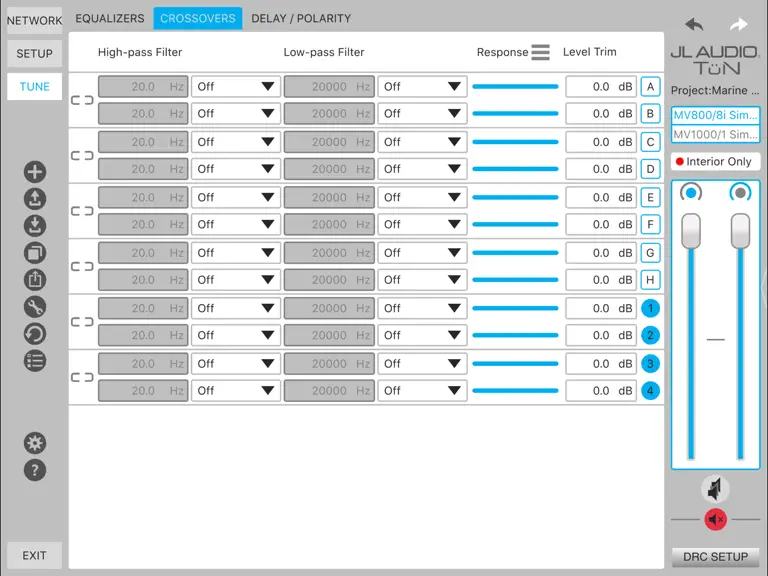Open channel A high-pass filter type dropdown
The width and height of the screenshot is (768, 576).
[236, 87]
